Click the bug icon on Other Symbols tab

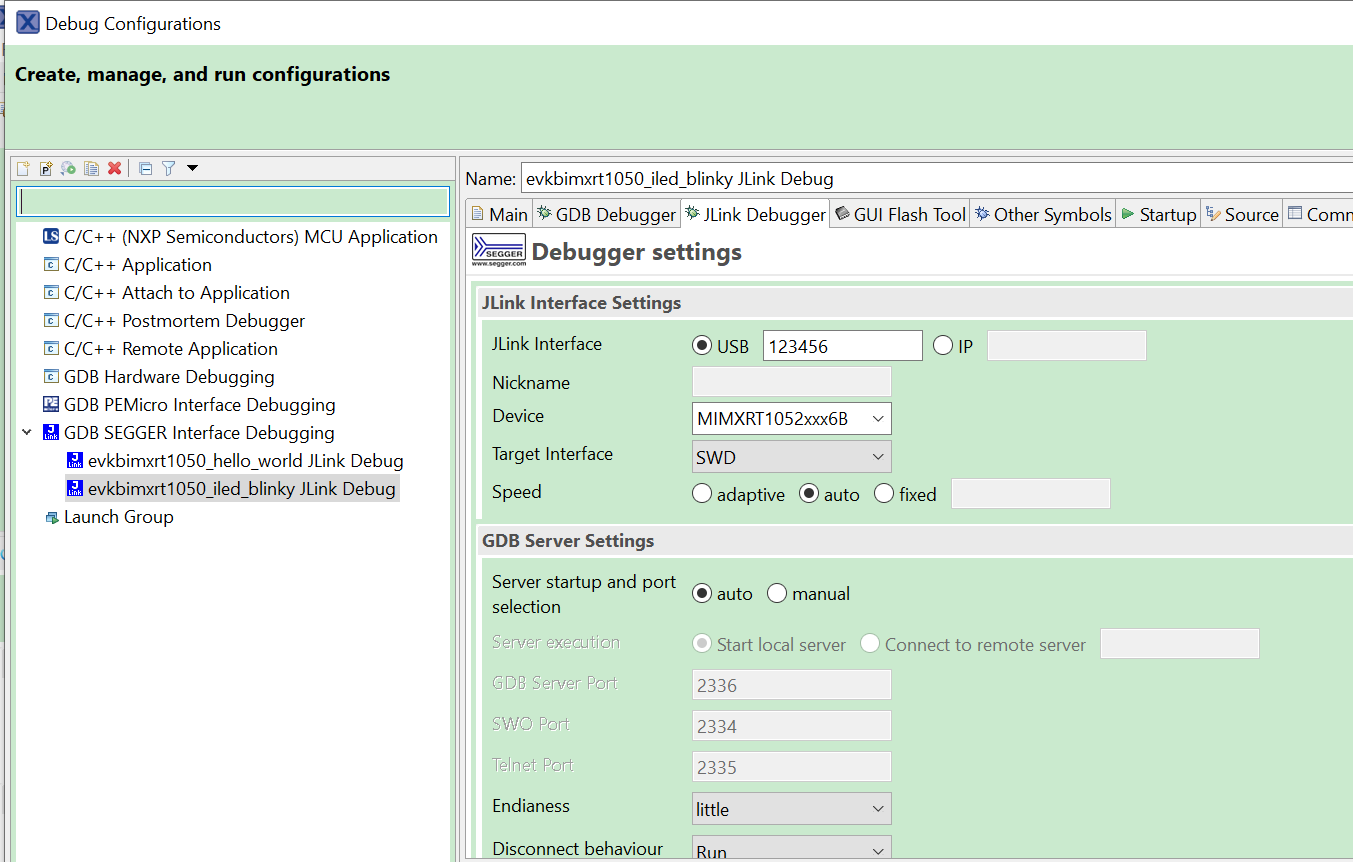[983, 214]
